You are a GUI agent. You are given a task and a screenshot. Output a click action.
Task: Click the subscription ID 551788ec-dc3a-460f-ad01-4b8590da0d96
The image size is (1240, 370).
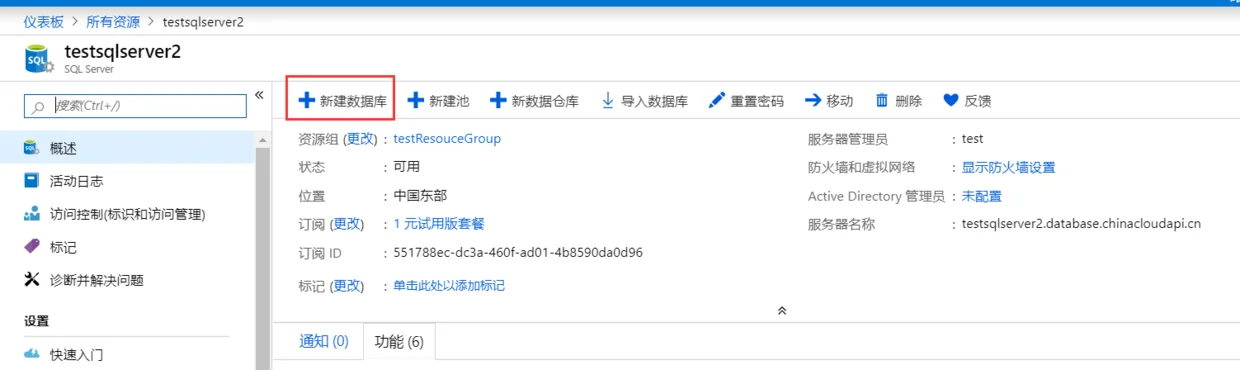pyautogui.click(x=518, y=253)
